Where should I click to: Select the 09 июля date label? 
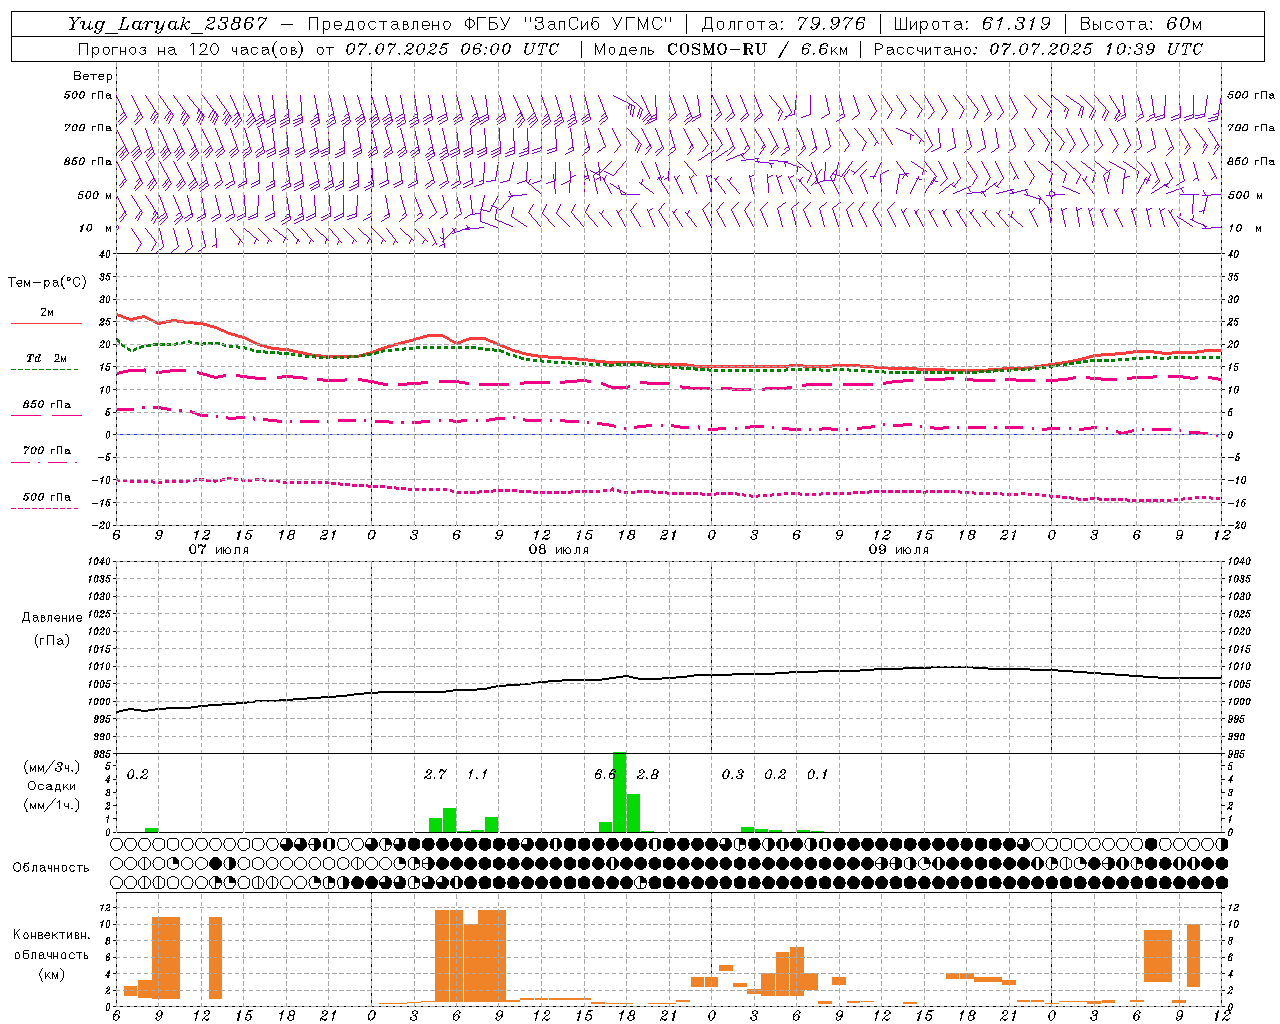(x=899, y=550)
